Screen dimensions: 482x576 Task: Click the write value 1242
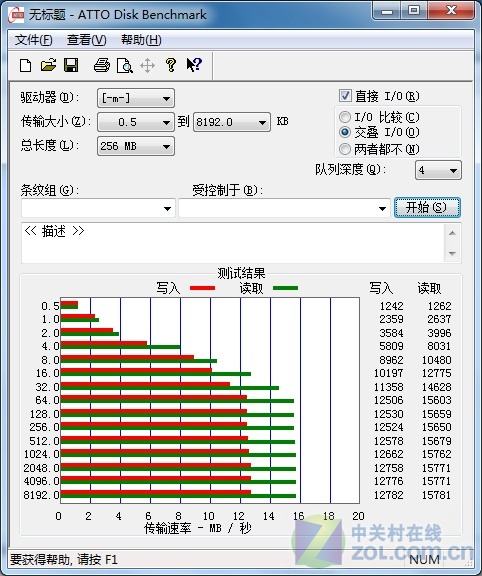[x=391, y=306]
